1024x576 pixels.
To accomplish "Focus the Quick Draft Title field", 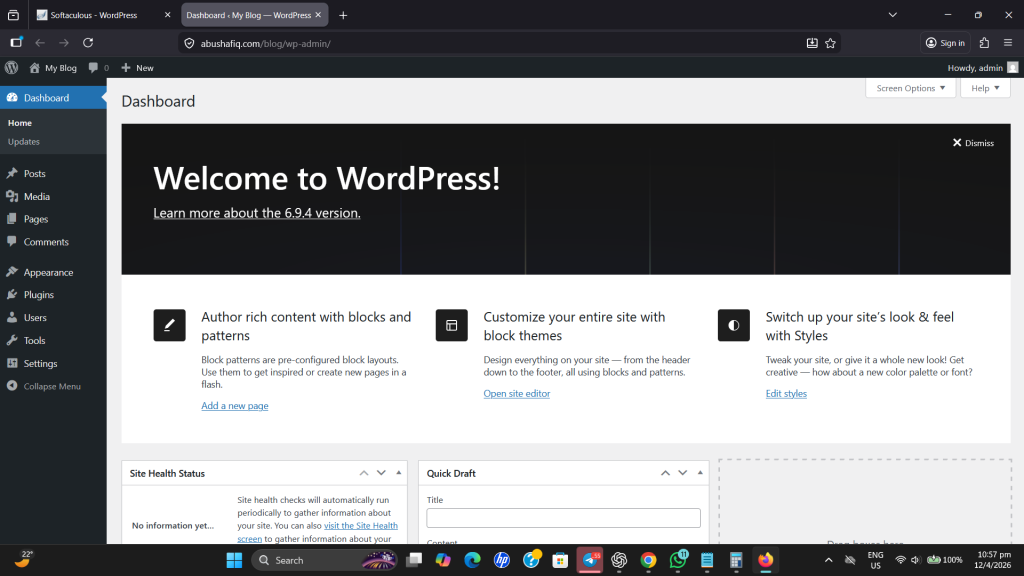I will [x=563, y=518].
